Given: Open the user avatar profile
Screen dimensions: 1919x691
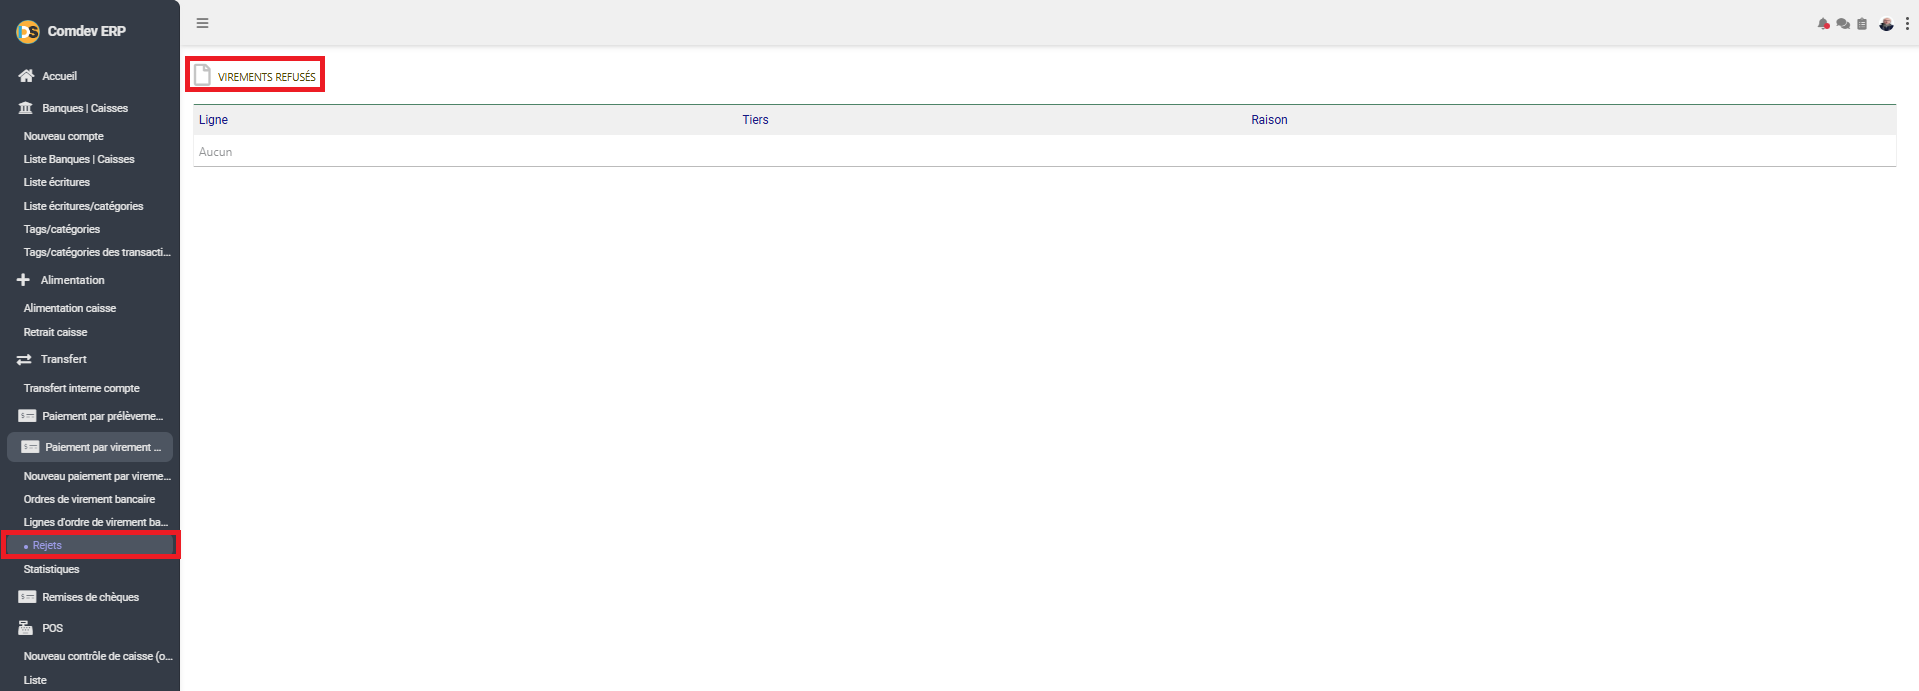Looking at the screenshot, I should tap(1886, 24).
